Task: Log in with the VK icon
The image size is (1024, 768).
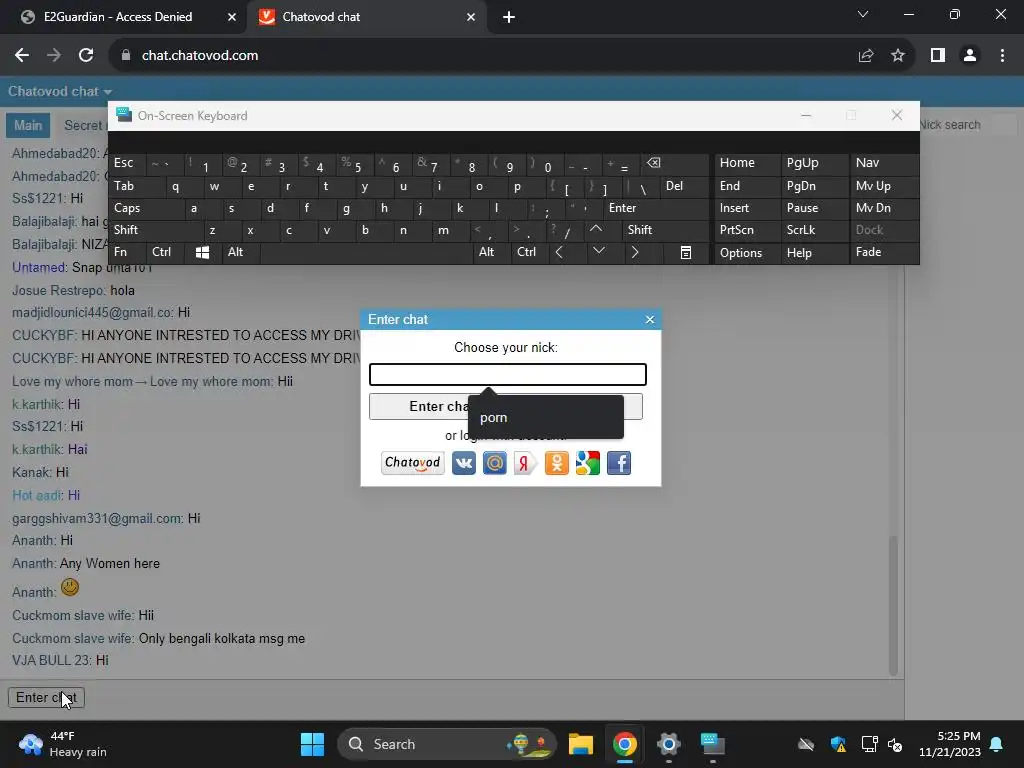Action: coord(464,463)
